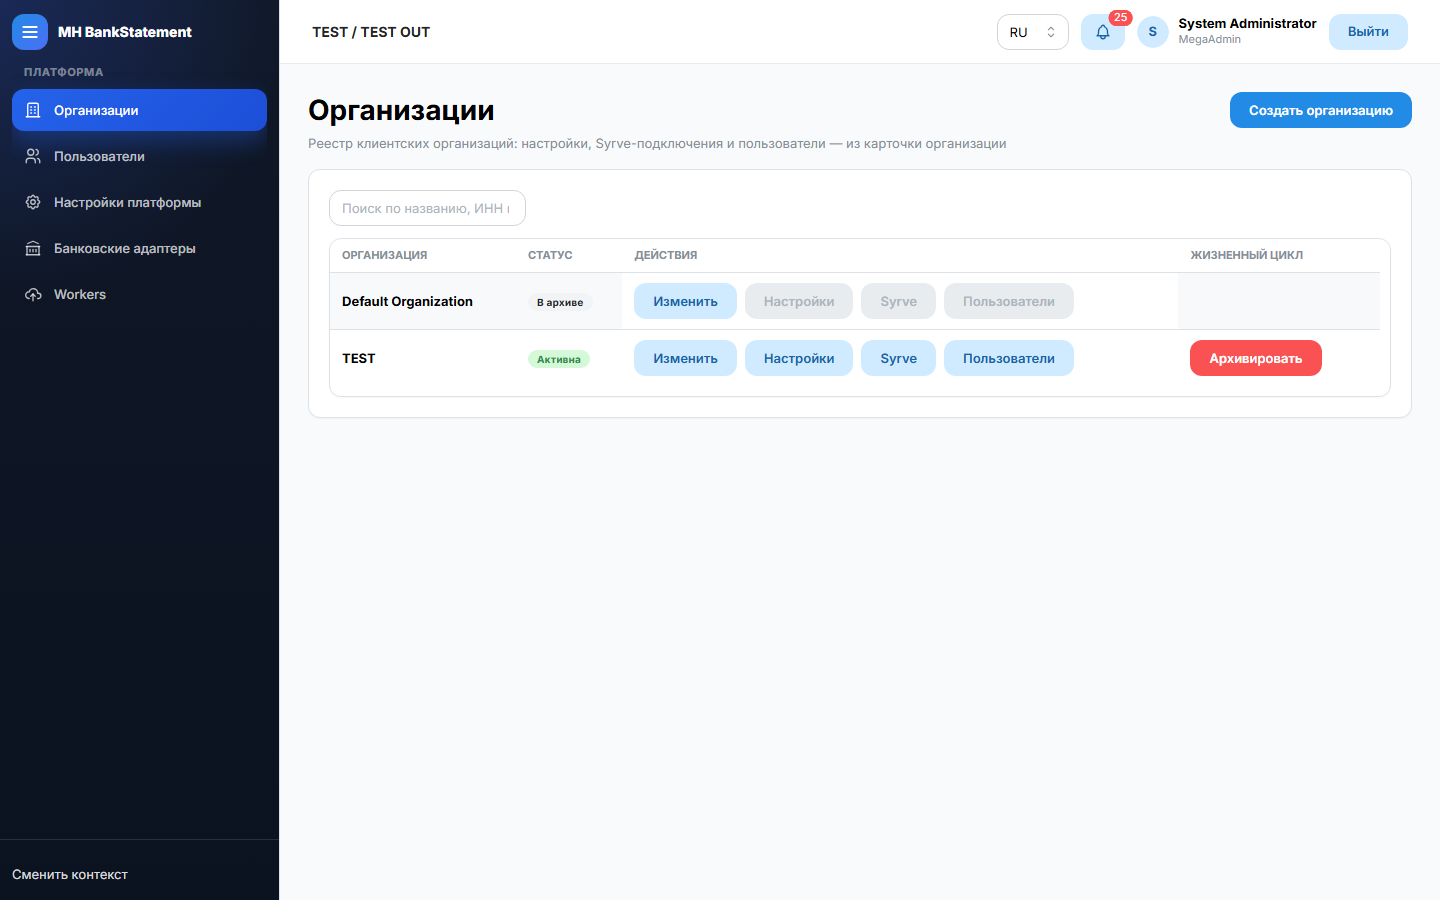Click the MegaAdmin role label
1440x900 pixels.
1209,40
